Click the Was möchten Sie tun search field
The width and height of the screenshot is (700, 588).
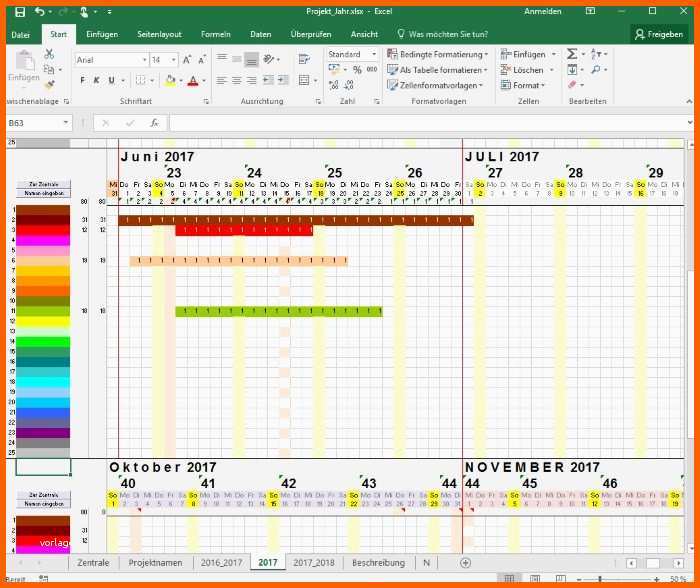click(443, 34)
